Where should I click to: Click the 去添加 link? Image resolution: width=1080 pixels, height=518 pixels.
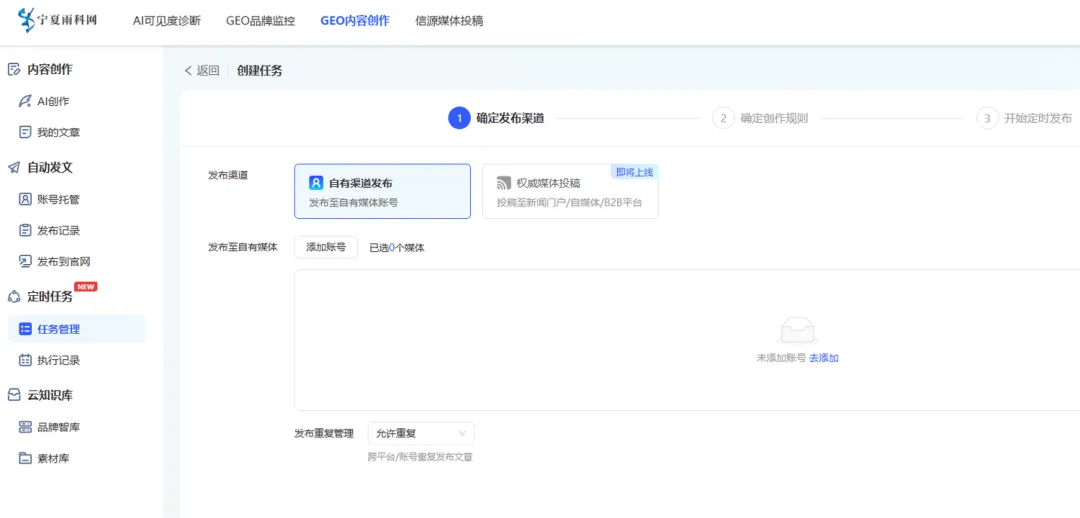click(x=824, y=358)
